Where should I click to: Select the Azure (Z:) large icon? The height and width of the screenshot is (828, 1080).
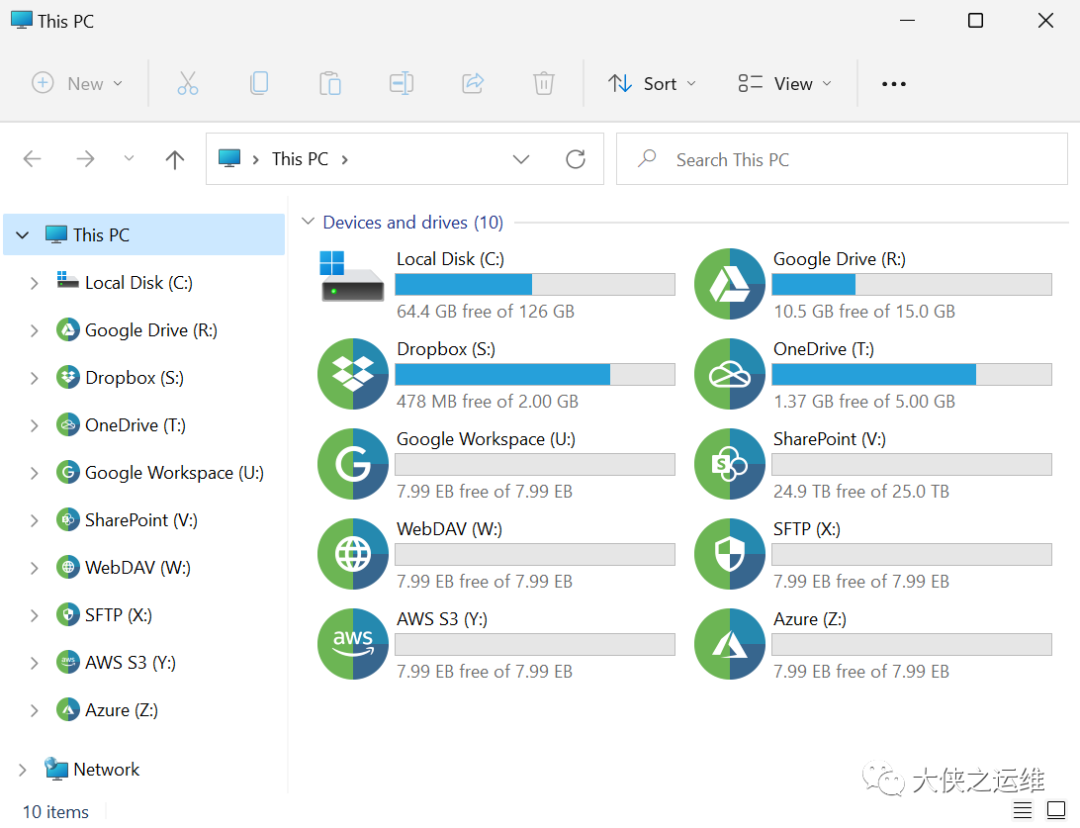click(729, 644)
